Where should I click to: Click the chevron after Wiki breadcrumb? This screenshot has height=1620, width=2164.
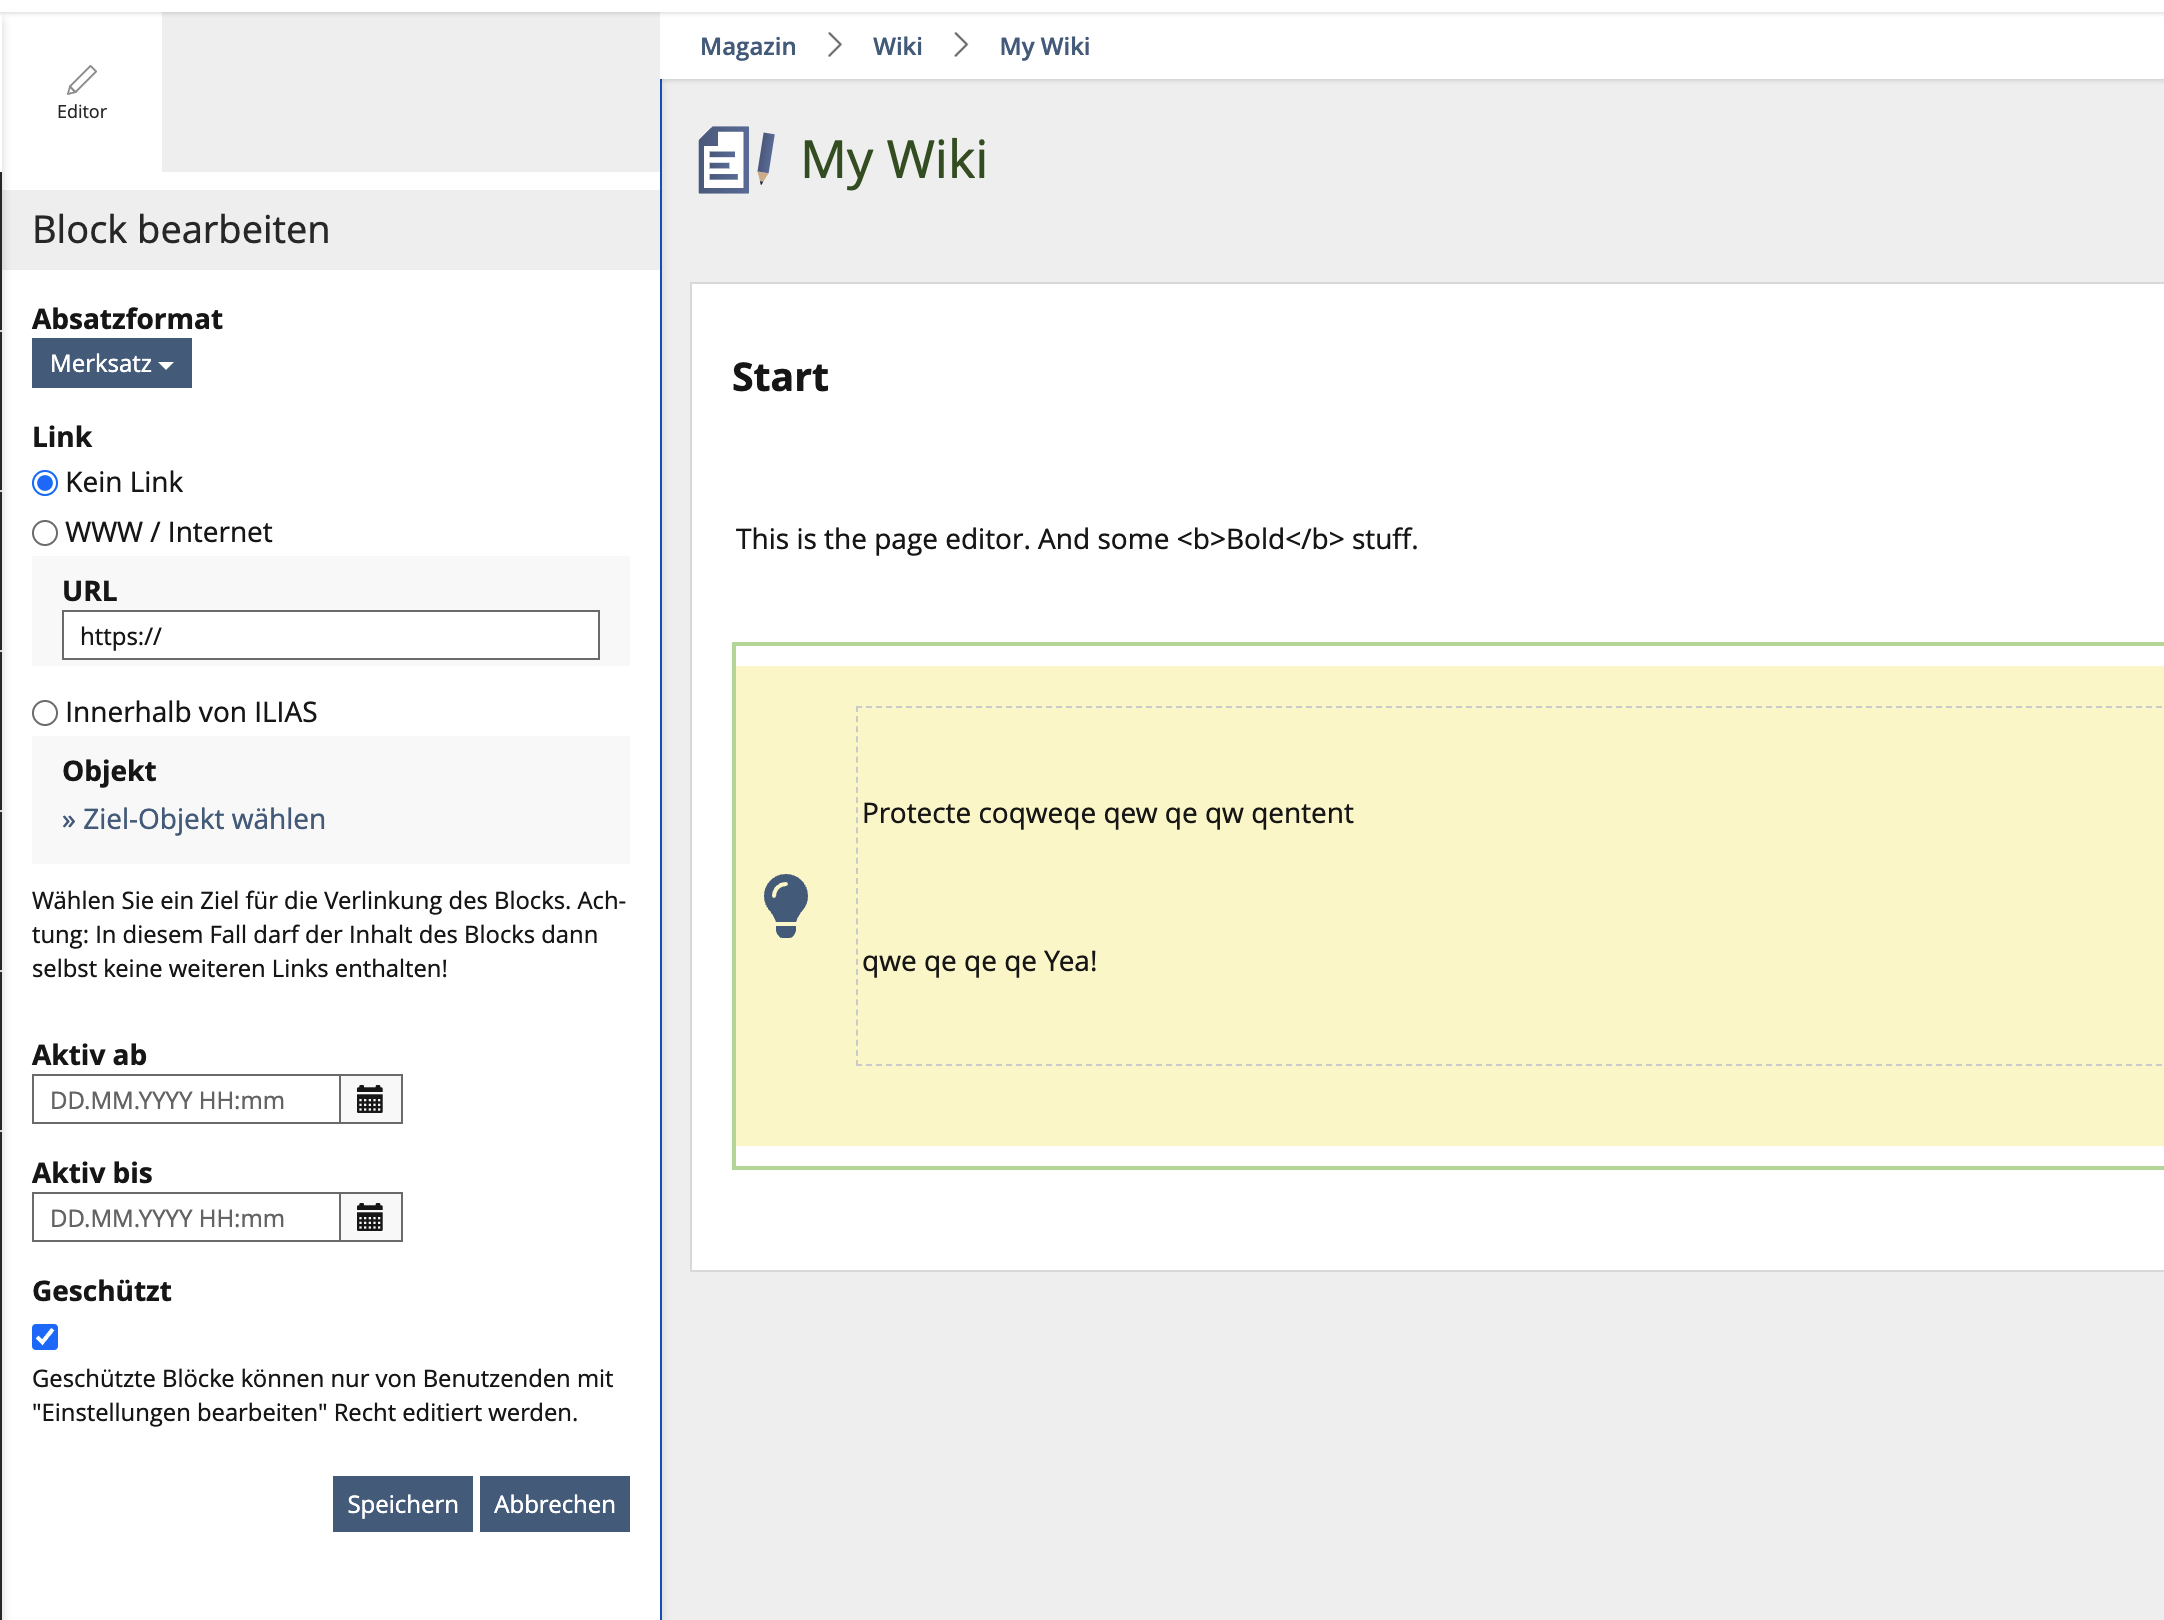click(961, 45)
